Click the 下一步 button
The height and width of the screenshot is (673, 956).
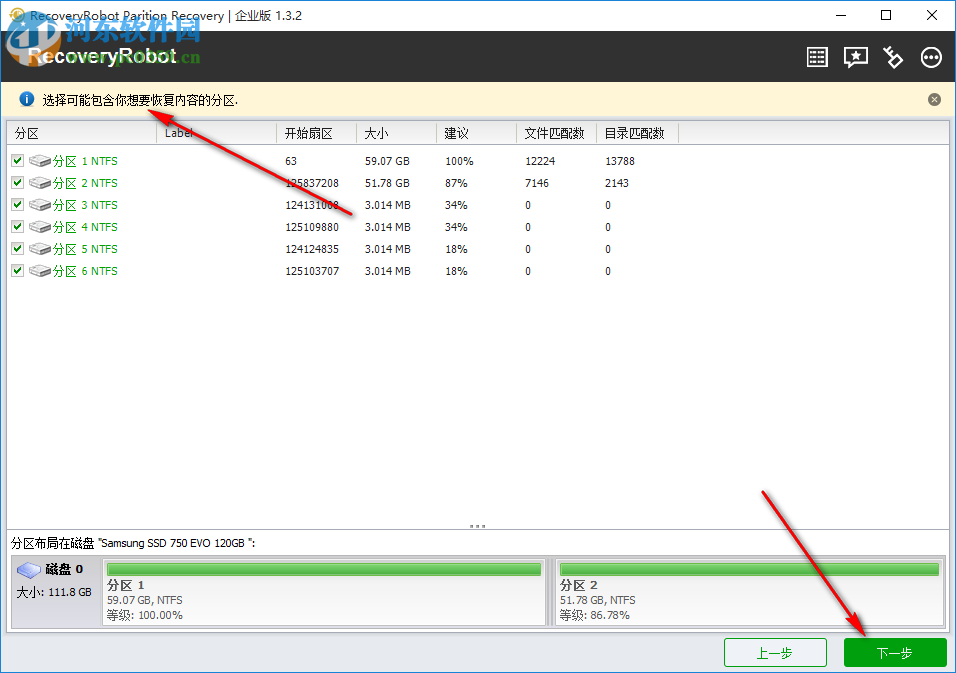(x=894, y=652)
